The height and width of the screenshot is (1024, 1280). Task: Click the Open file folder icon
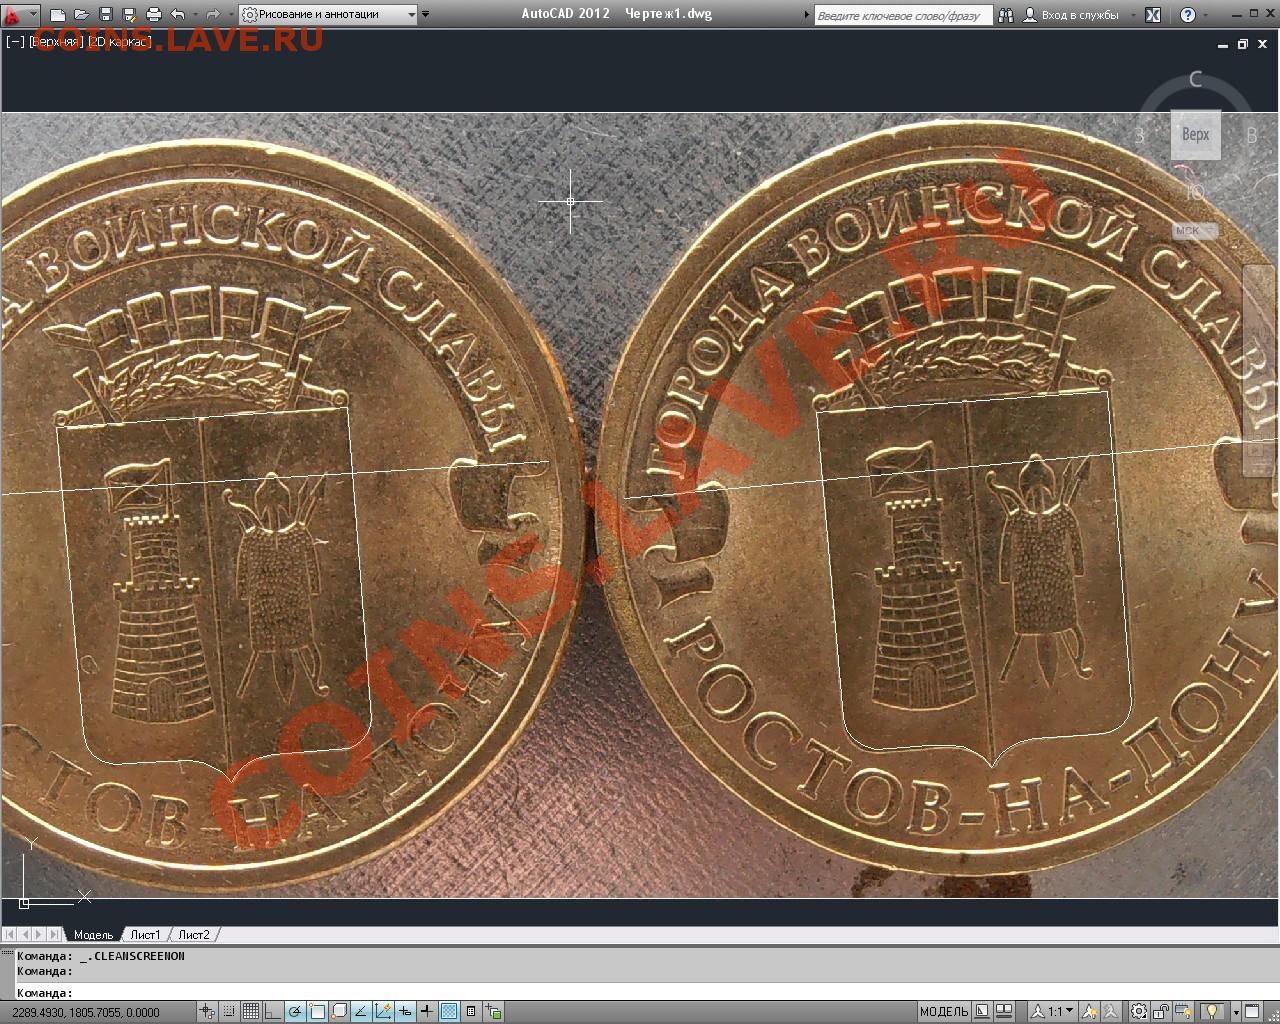tap(82, 15)
